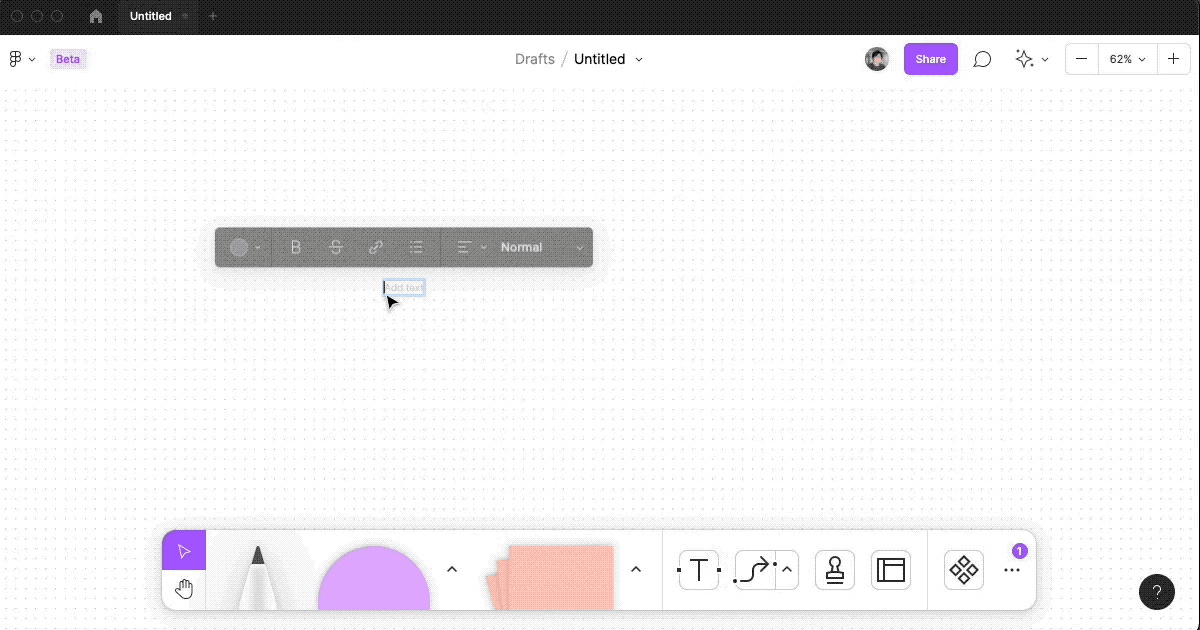Open the 62% zoom level dropdown

[1127, 59]
